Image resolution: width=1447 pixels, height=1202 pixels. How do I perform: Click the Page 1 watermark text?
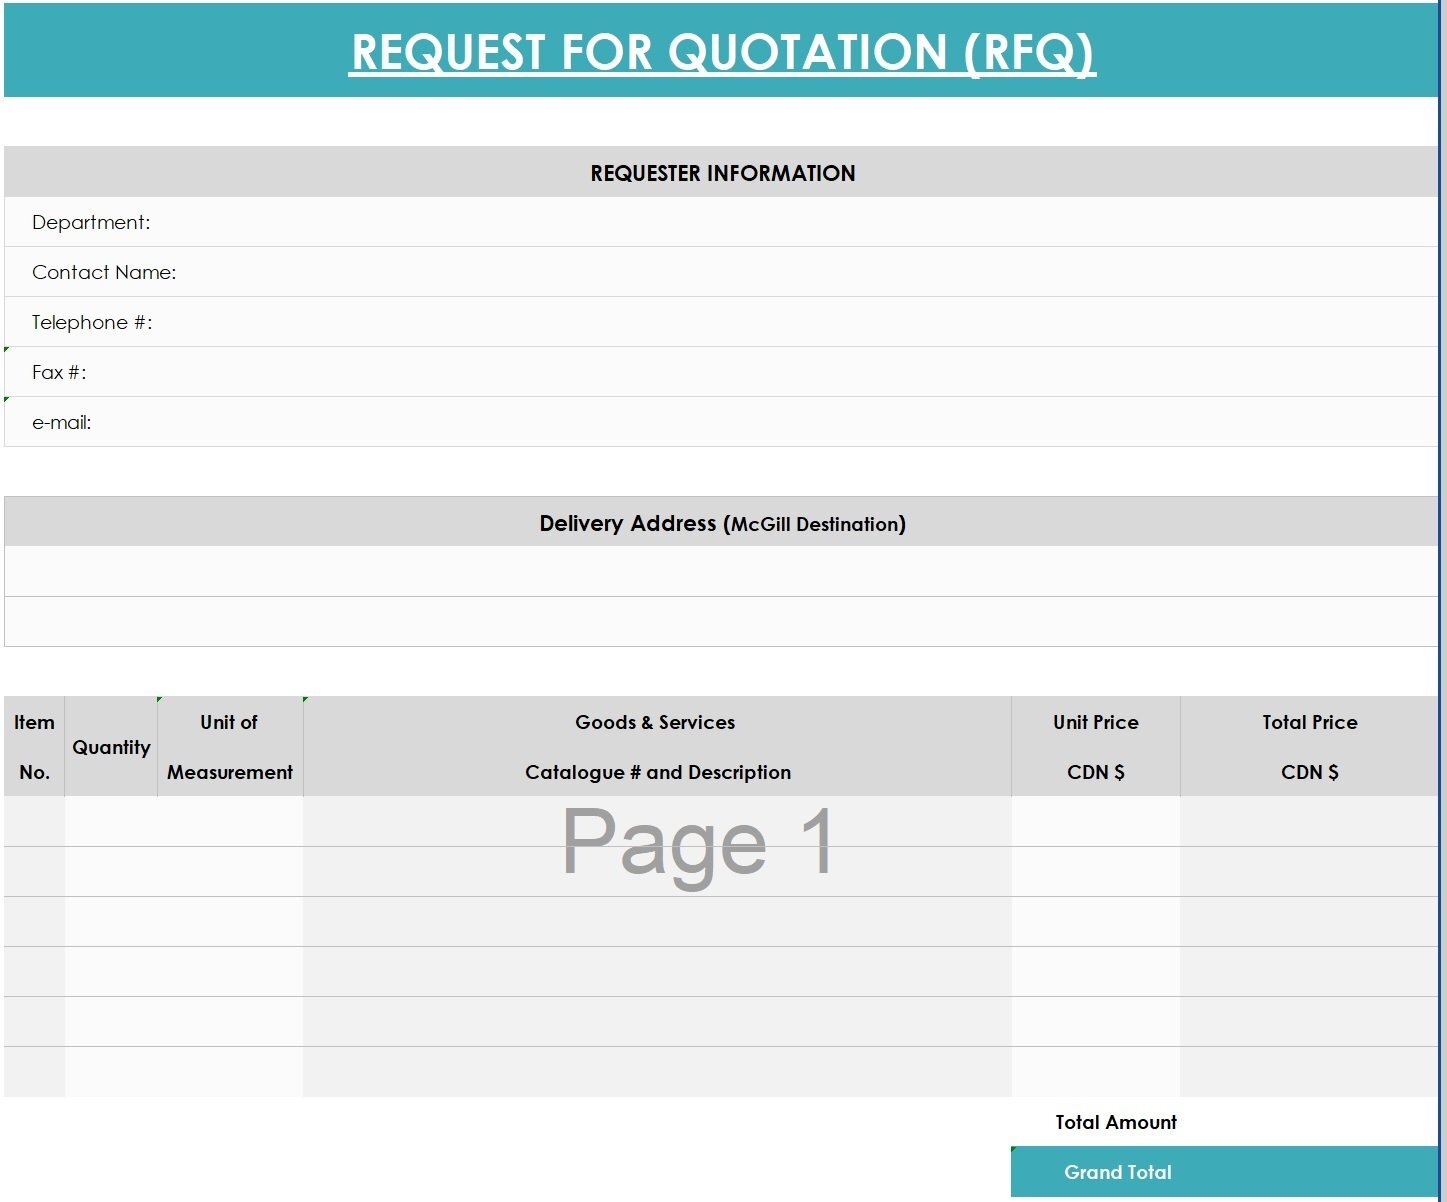[697, 842]
